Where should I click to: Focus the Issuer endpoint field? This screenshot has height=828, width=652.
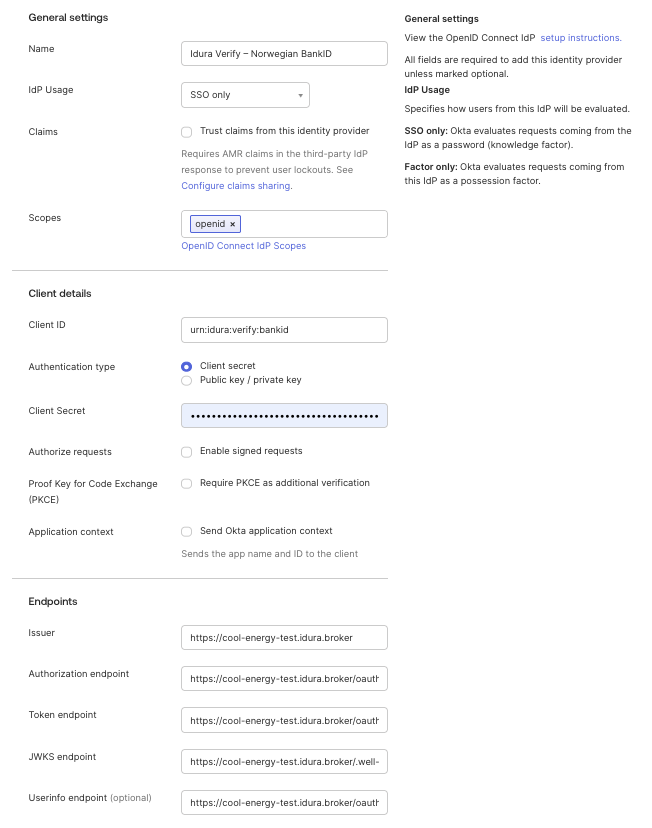283,637
